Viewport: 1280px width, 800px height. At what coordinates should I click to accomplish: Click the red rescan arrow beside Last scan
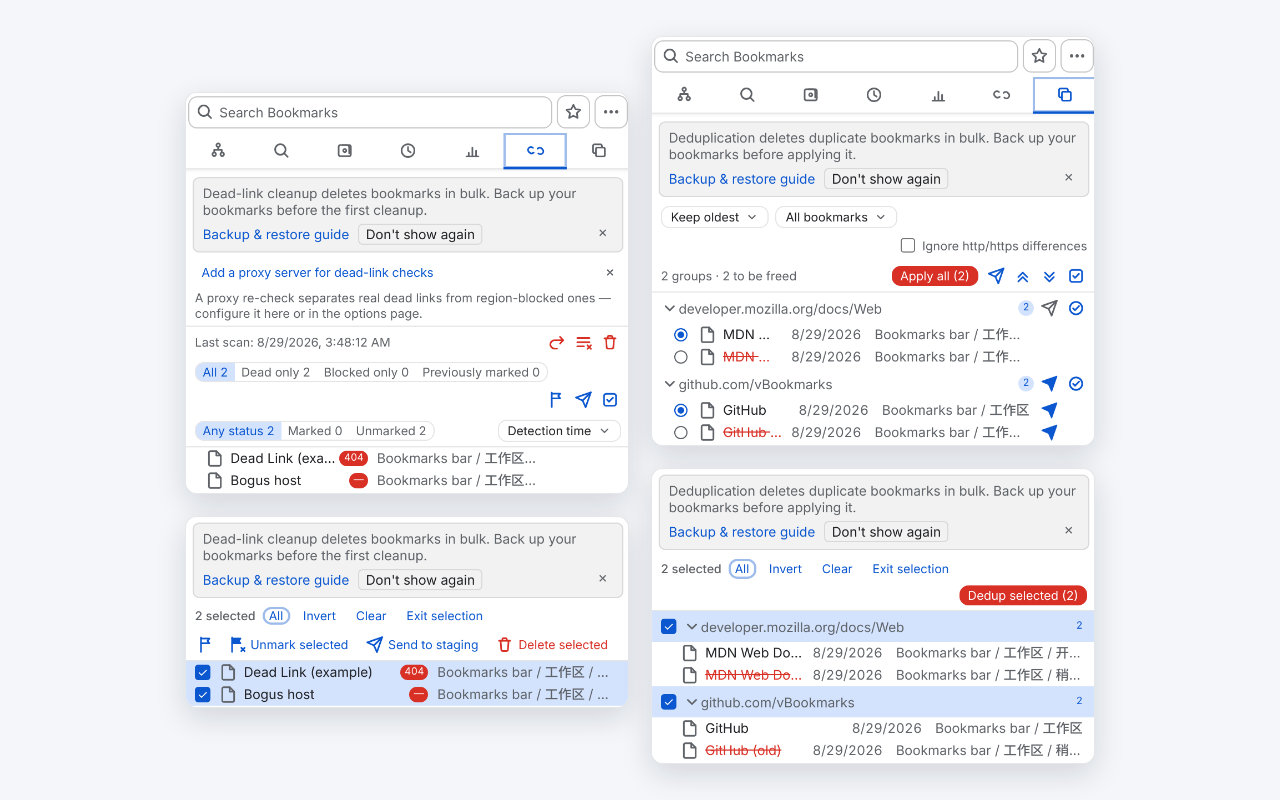[x=557, y=343]
